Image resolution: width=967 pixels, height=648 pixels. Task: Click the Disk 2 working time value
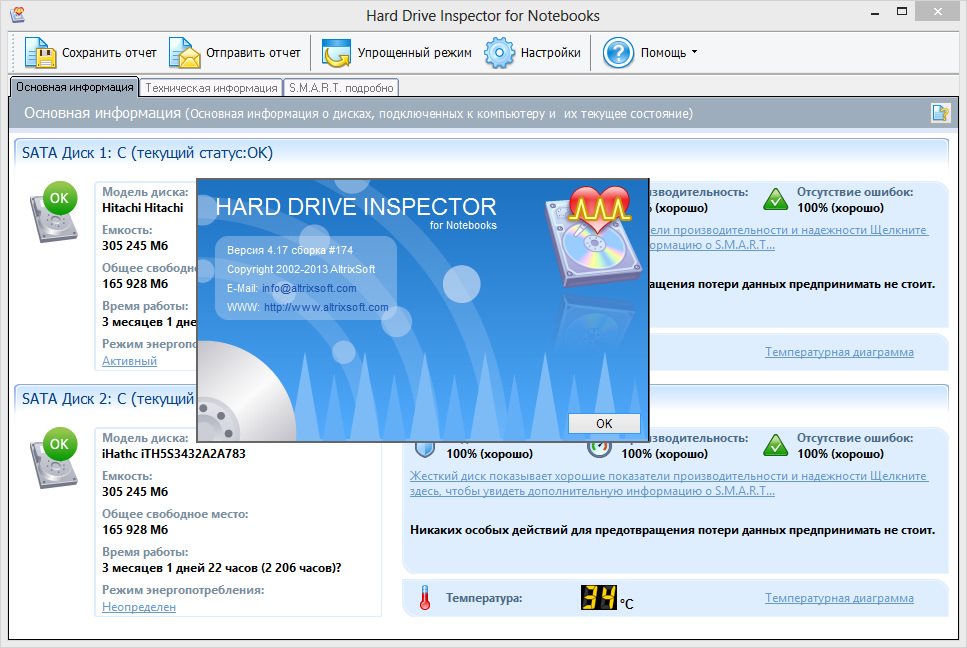[221, 568]
